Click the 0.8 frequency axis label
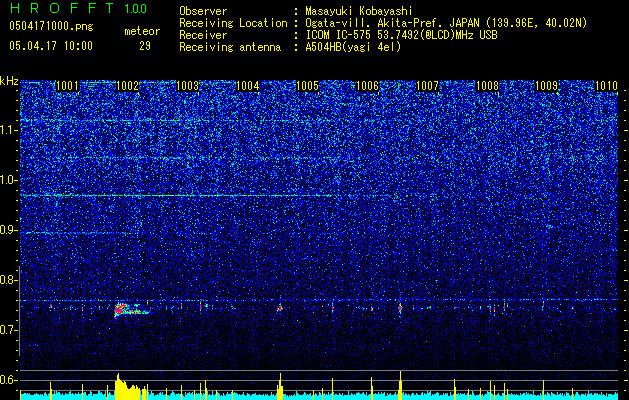Viewport: 629px width, 400px height. (9, 280)
